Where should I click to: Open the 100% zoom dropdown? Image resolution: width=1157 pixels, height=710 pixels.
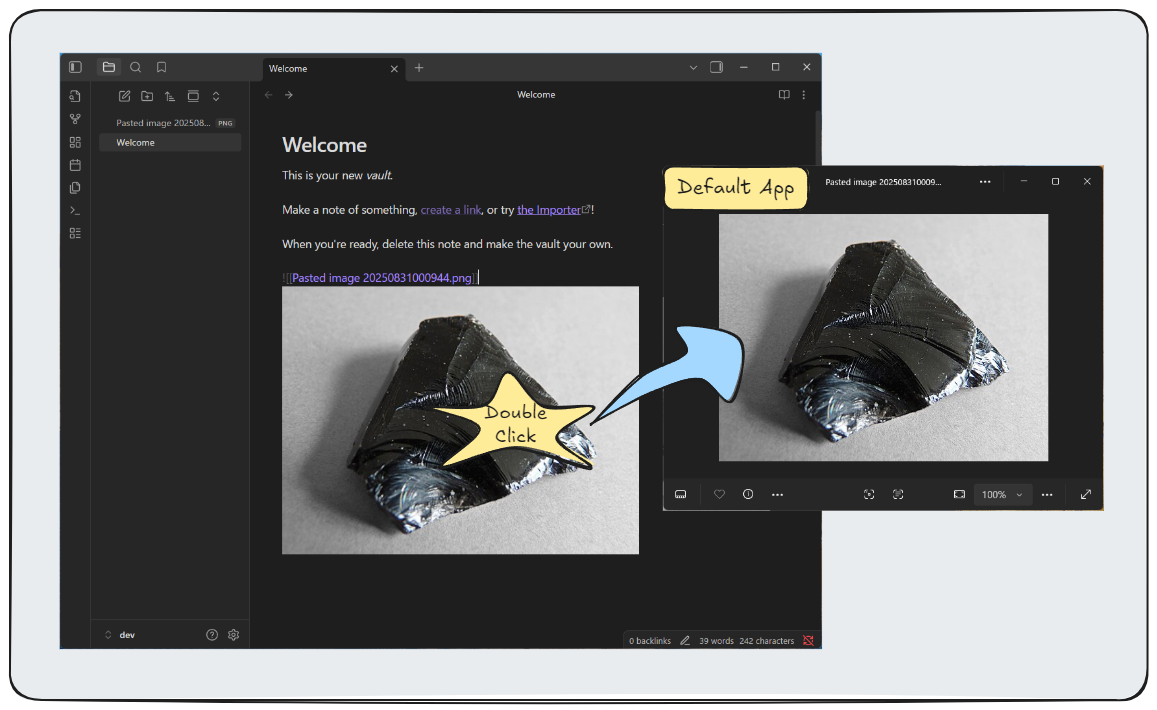1002,494
